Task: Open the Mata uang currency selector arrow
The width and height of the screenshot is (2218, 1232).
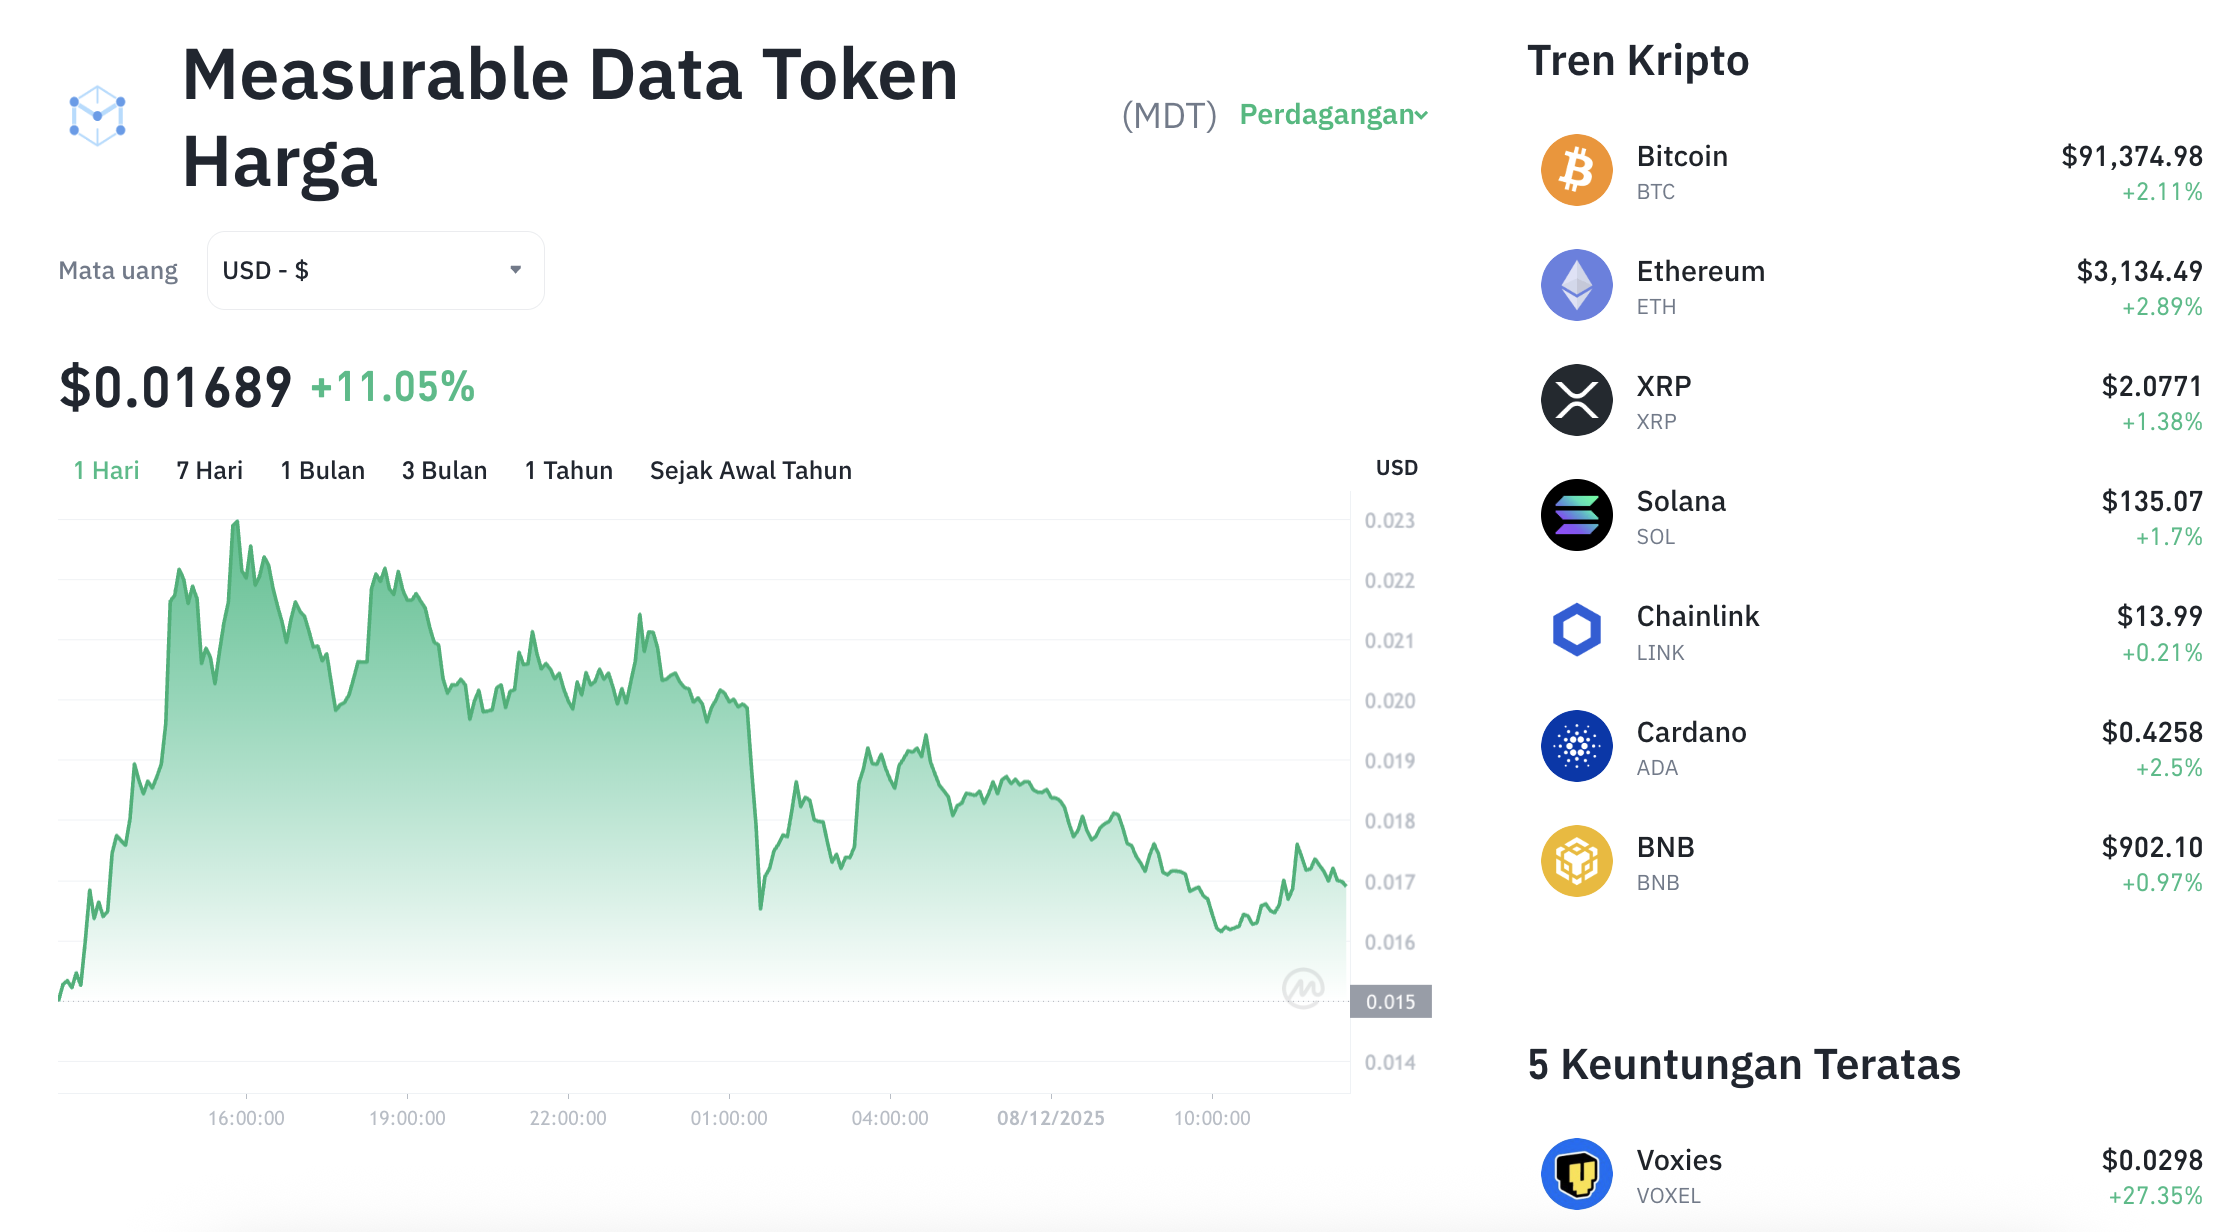Action: pos(516,269)
